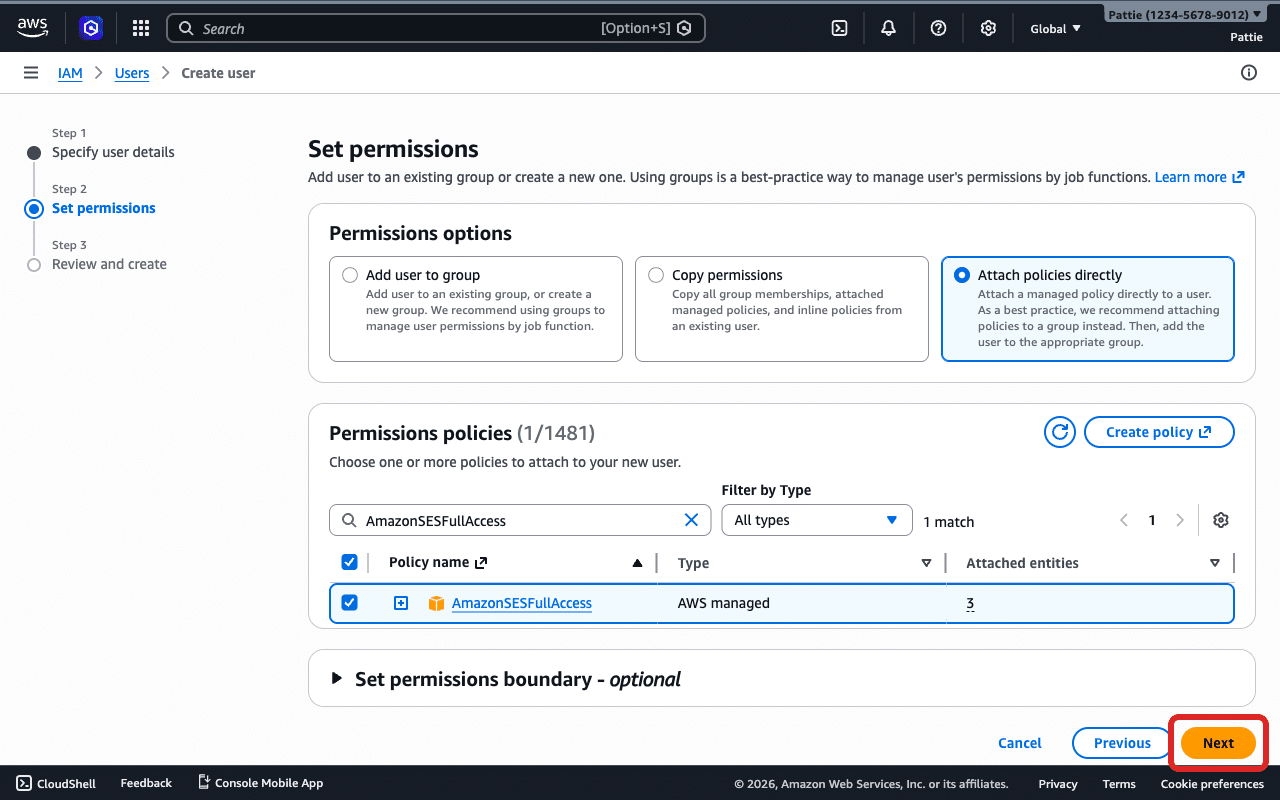Screen dimensions: 1280x800
Task: Click the AWS managed type cell
Action: [x=724, y=603]
